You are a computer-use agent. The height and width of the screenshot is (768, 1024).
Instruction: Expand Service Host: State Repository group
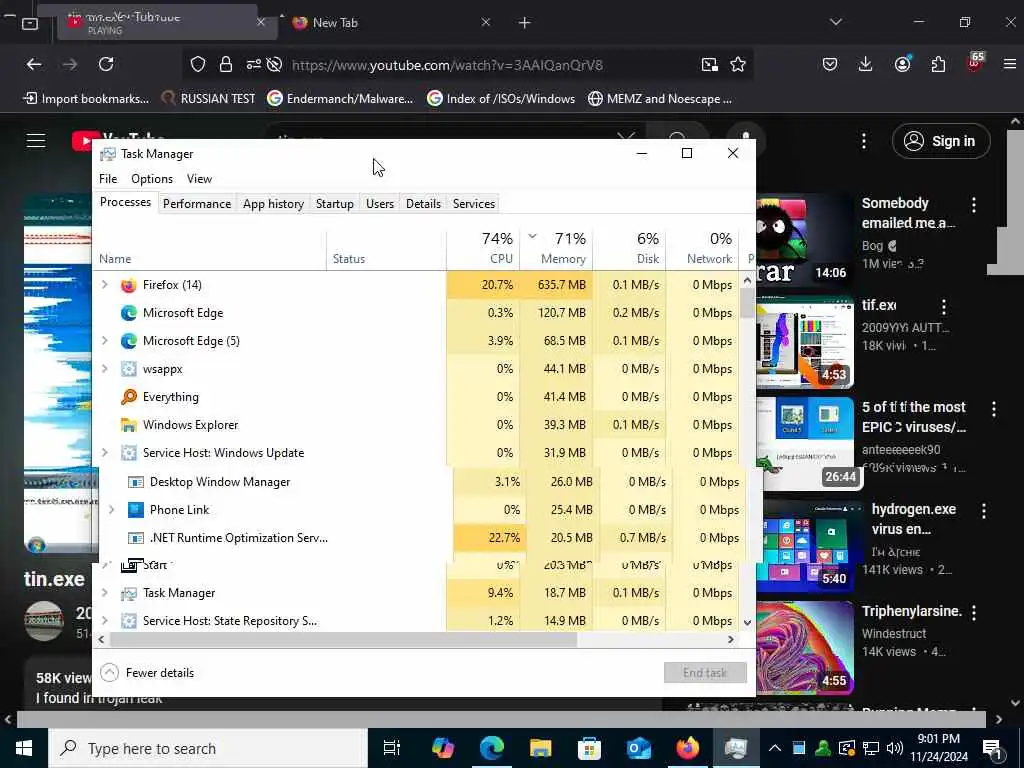[104, 620]
